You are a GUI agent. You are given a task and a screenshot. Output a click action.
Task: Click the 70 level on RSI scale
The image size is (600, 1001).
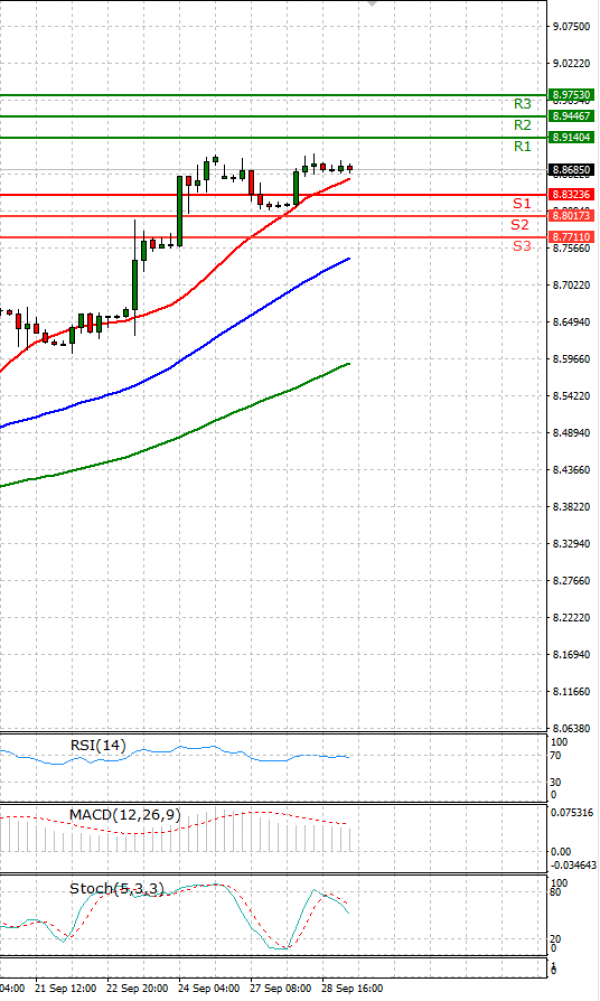click(555, 756)
